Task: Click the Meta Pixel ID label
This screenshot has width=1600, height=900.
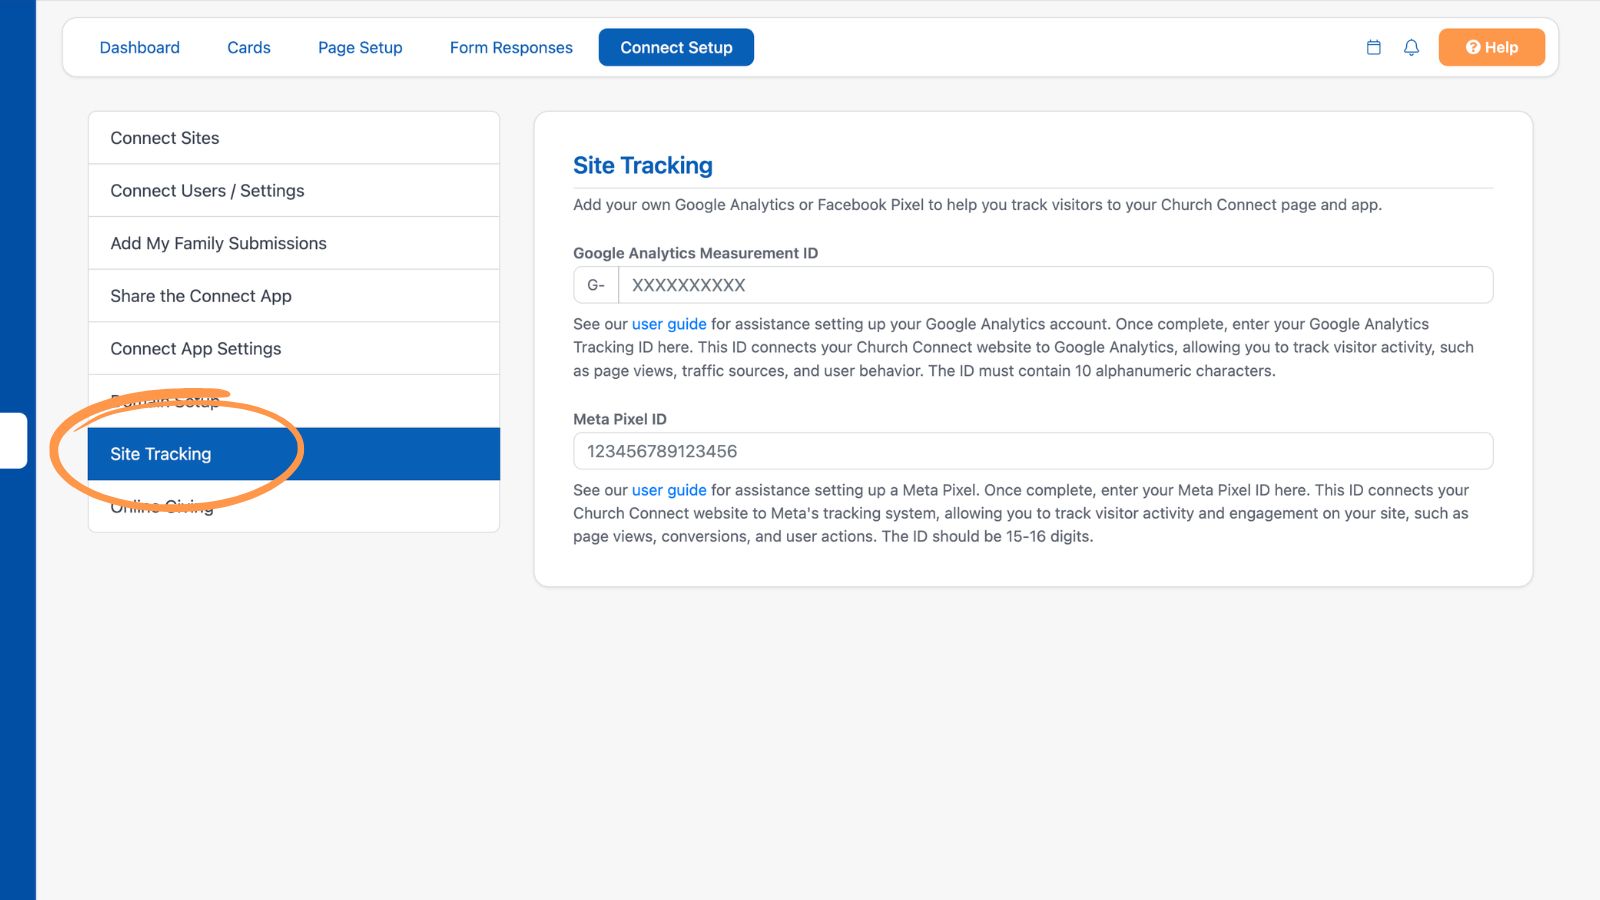Action: click(620, 419)
